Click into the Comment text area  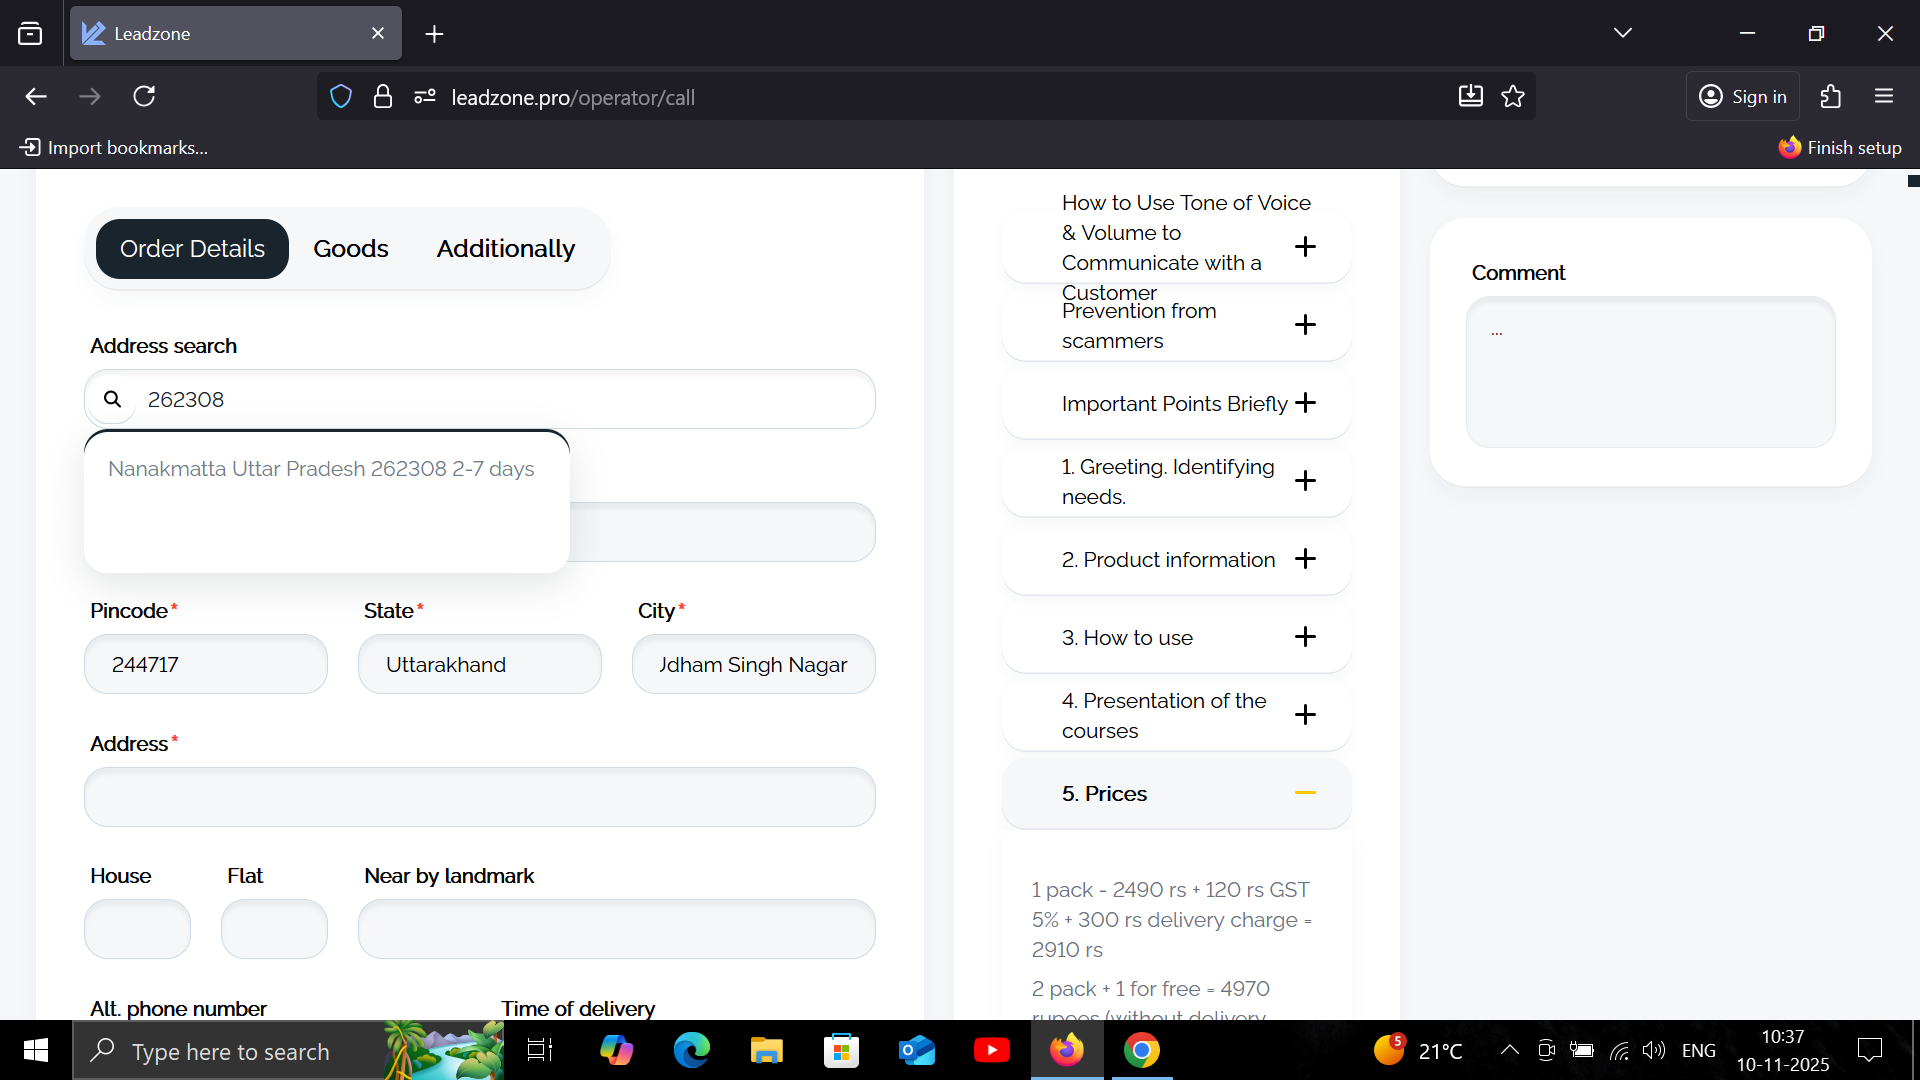point(1650,372)
